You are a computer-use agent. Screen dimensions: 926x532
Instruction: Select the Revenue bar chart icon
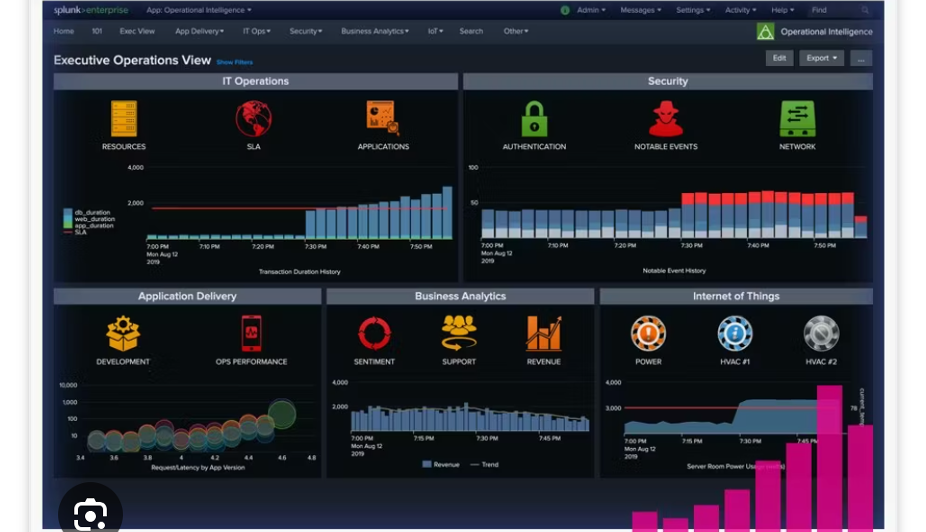click(543, 333)
